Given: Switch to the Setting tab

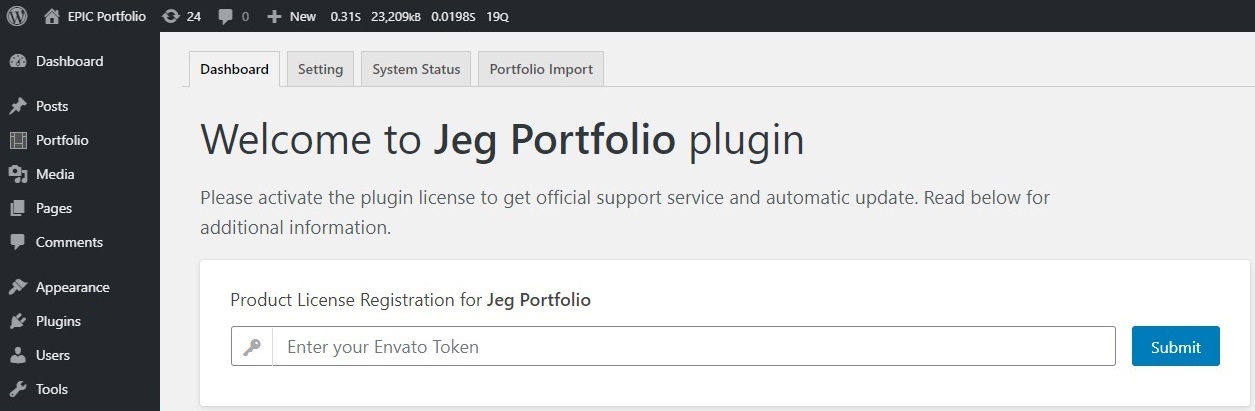Looking at the screenshot, I should pos(320,69).
